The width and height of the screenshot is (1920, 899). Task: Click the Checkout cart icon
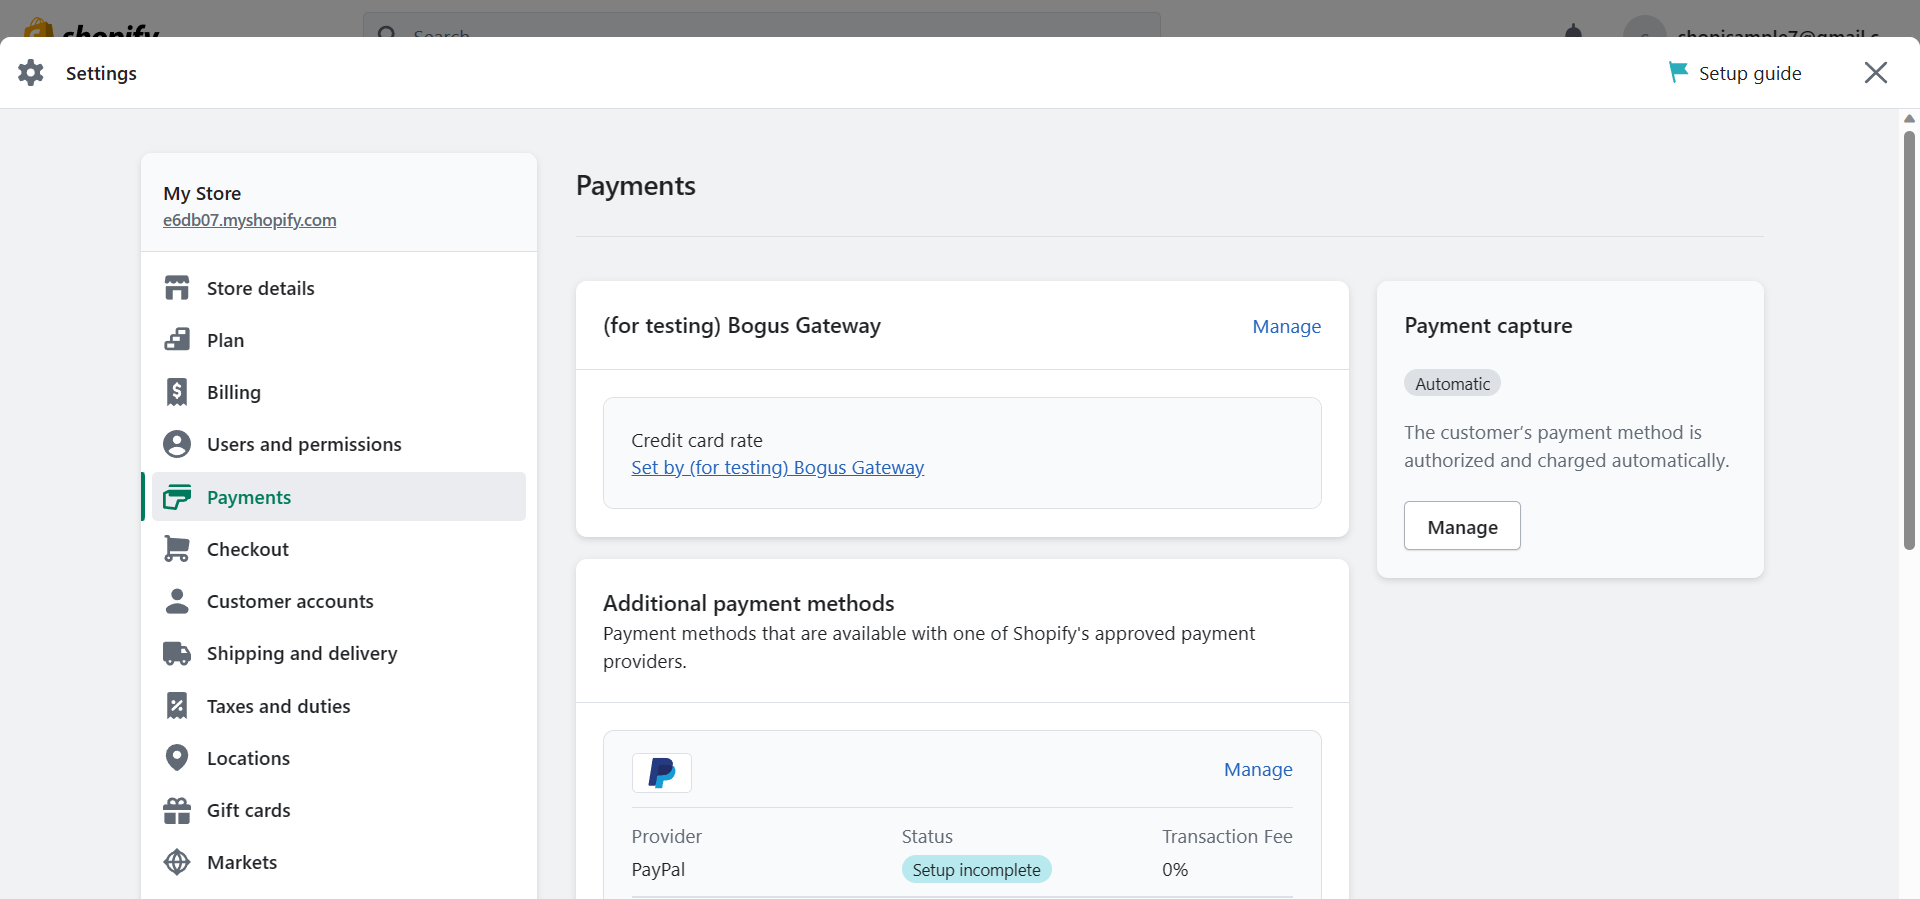pyautogui.click(x=177, y=549)
